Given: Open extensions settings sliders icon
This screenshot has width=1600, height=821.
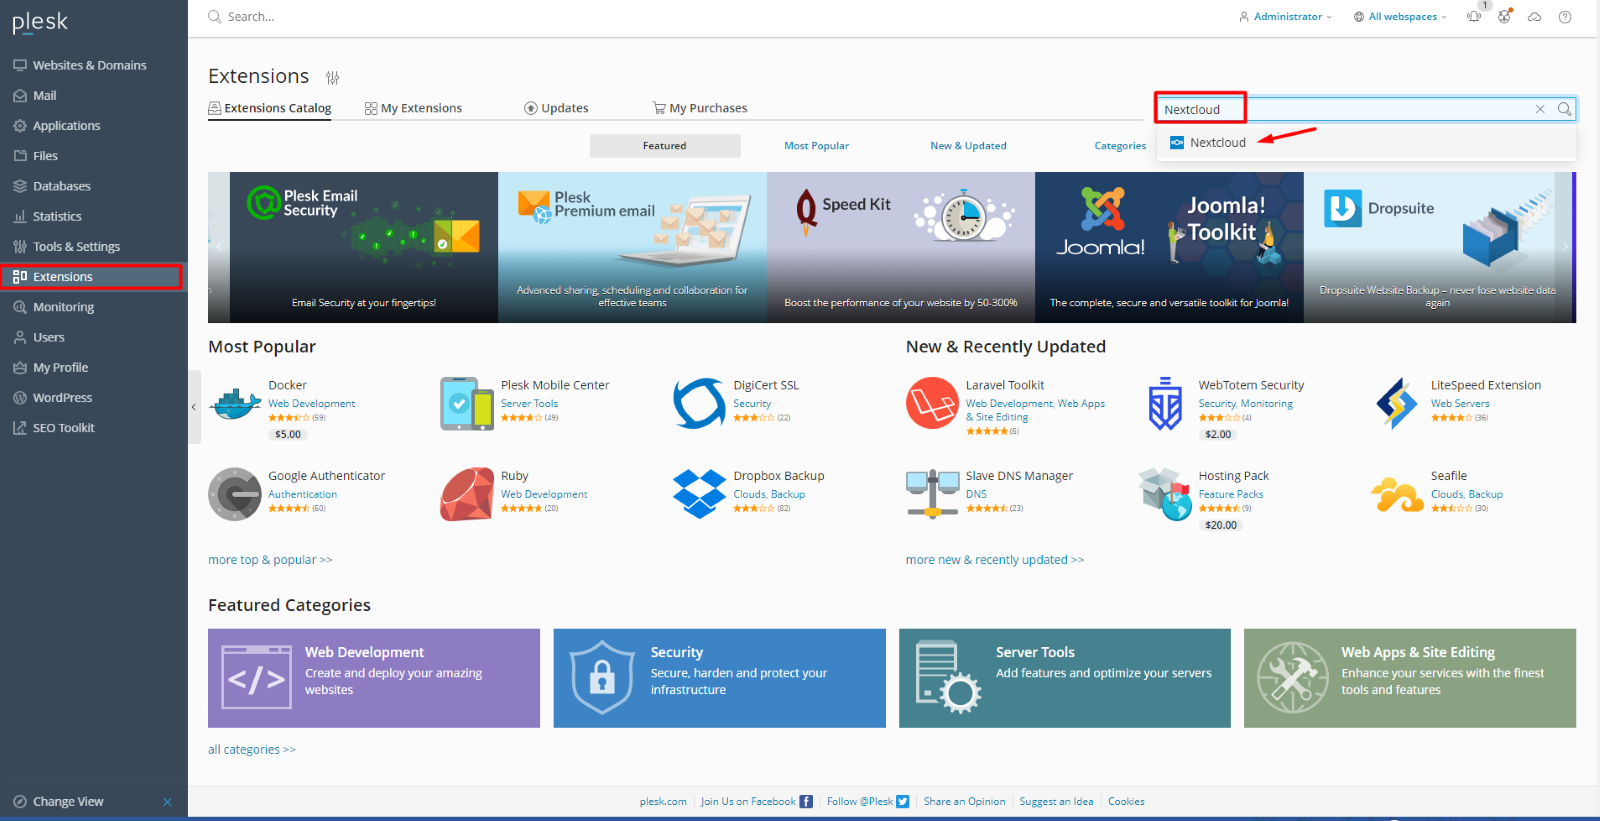Looking at the screenshot, I should 333,78.
